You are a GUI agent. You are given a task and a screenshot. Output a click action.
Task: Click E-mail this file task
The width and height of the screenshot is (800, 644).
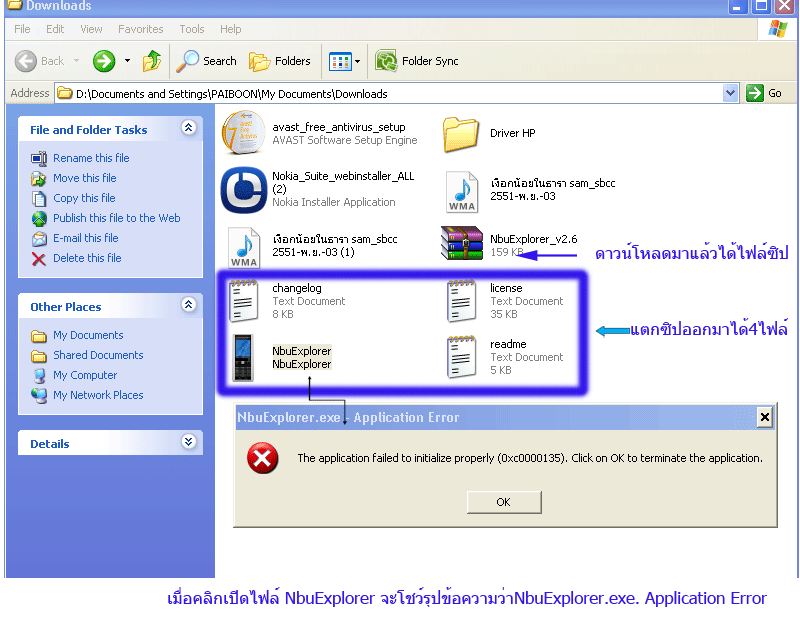click(86, 238)
